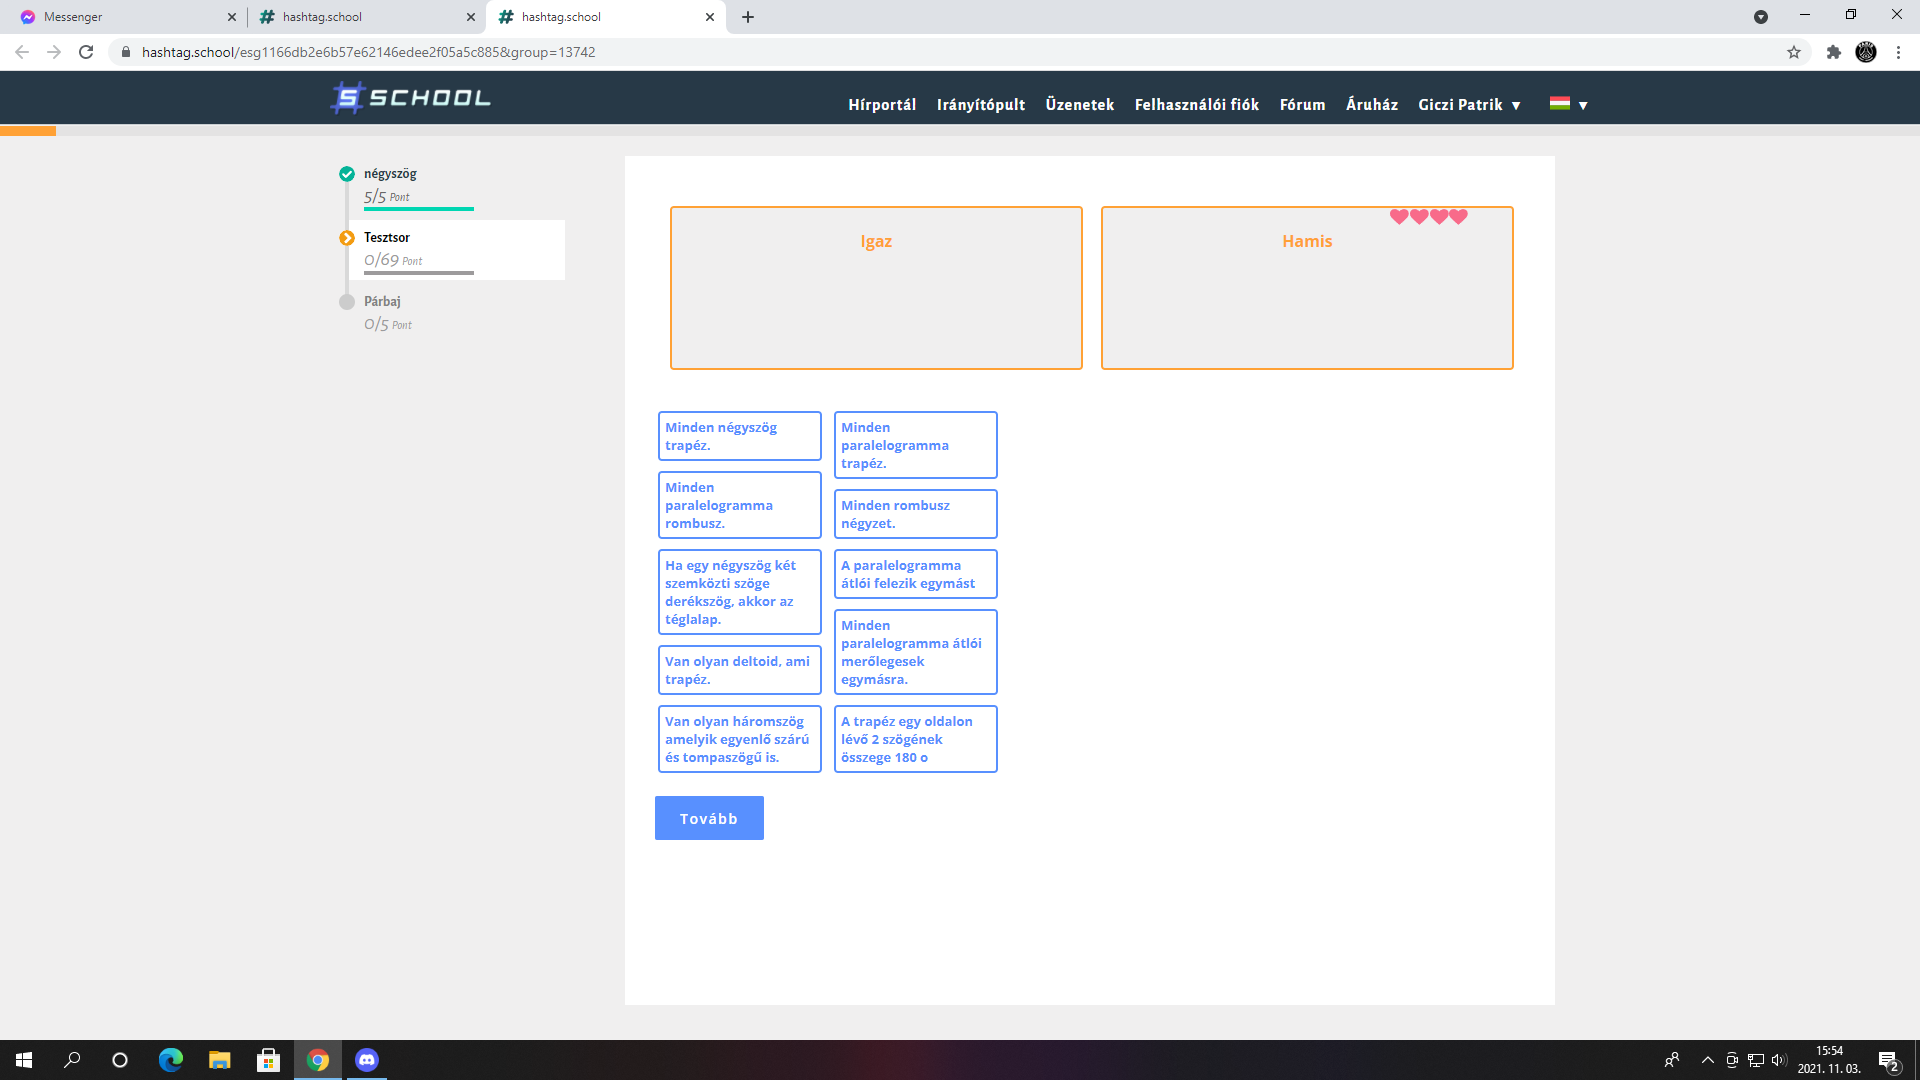This screenshot has width=1920, height=1080.
Task: Open the language flag dropdown
Action: (x=1569, y=104)
